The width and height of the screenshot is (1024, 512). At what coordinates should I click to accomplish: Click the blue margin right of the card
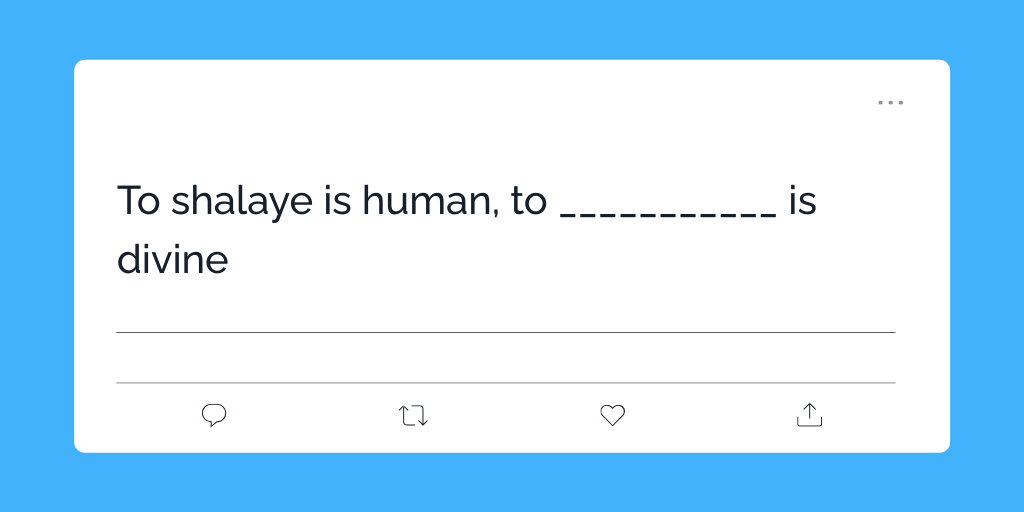987,256
